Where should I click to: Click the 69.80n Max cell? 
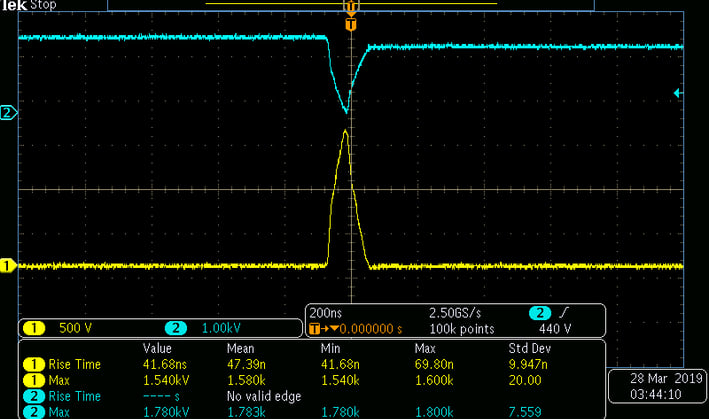[434, 364]
